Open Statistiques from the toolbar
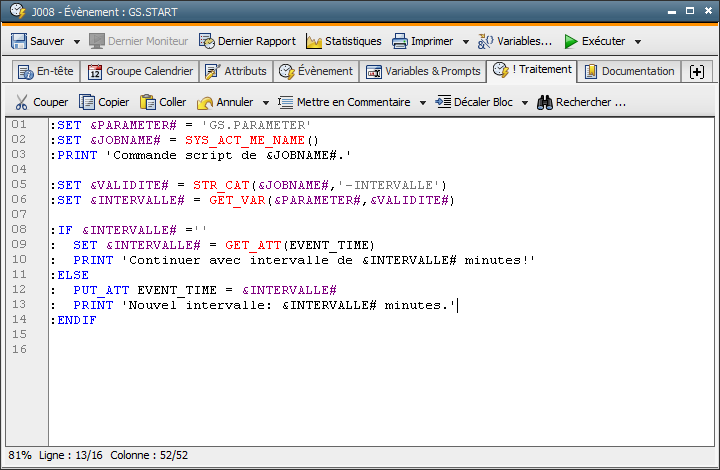Viewport: 720px width, 470px height. tap(343, 42)
